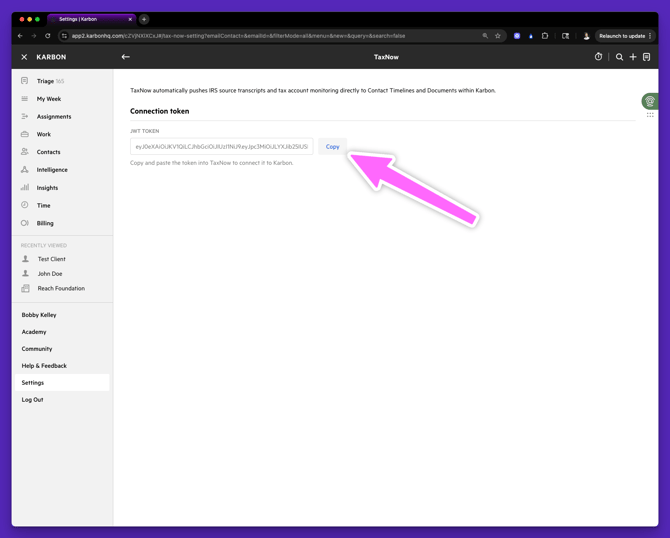The height and width of the screenshot is (538, 670).
Task: Click the browser address bar URL
Action: (238, 36)
